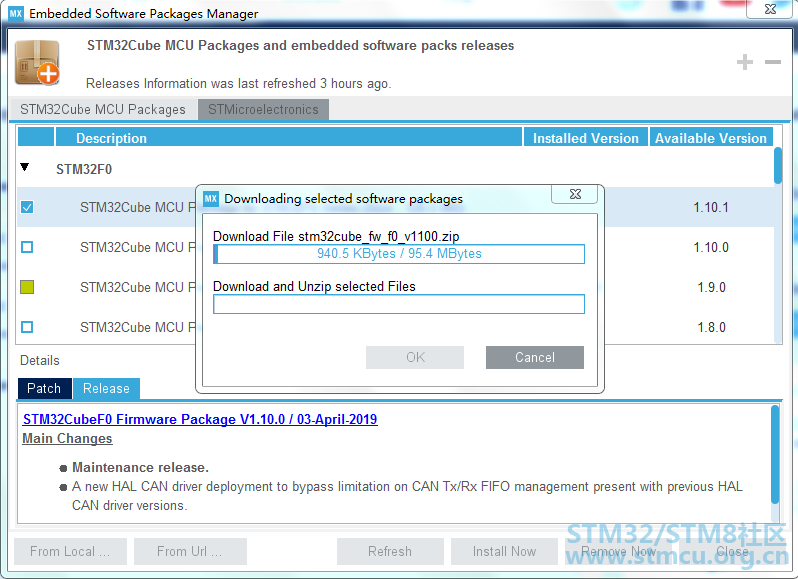Viewport: 798px width, 579px height.
Task: Click the Refresh button
Action: pyautogui.click(x=390, y=552)
